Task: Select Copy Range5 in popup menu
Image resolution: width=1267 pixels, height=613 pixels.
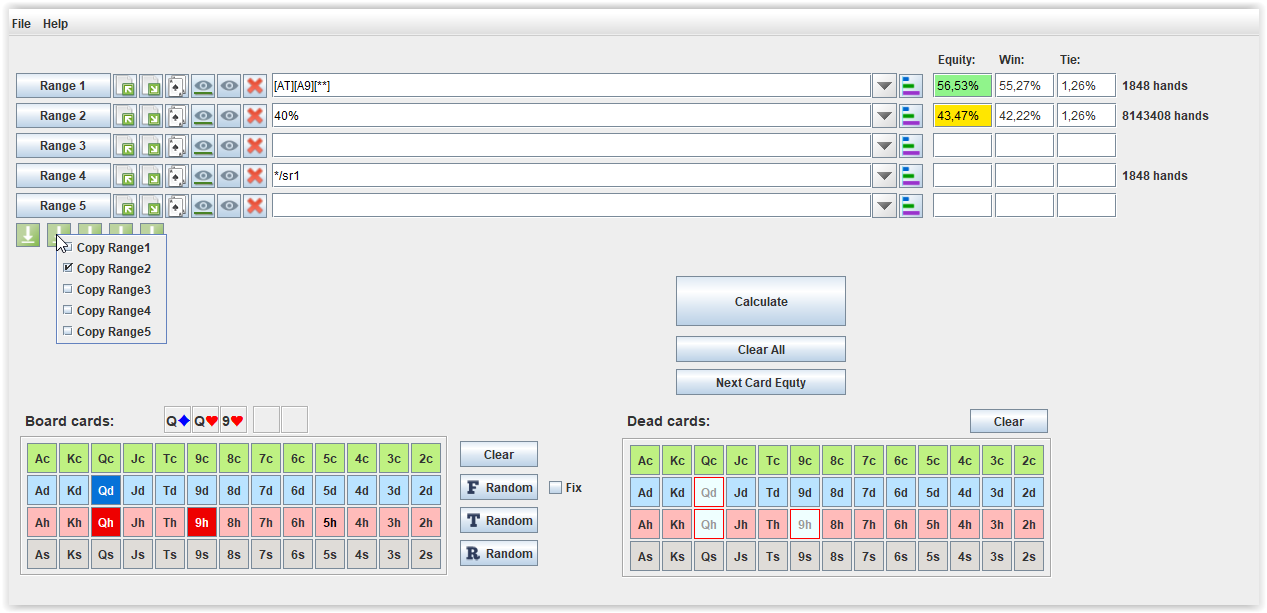Action: click(112, 331)
